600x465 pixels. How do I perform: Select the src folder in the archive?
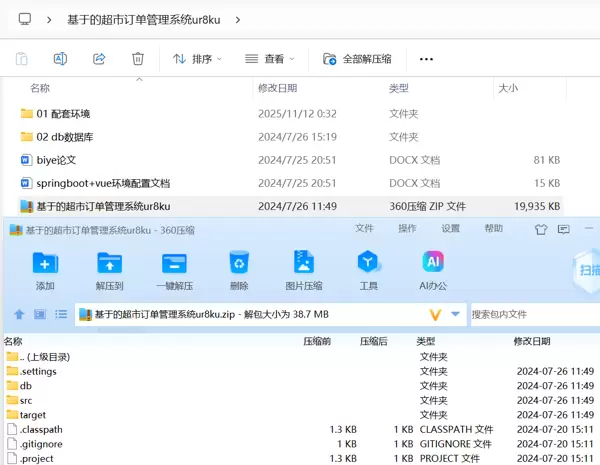pos(26,400)
